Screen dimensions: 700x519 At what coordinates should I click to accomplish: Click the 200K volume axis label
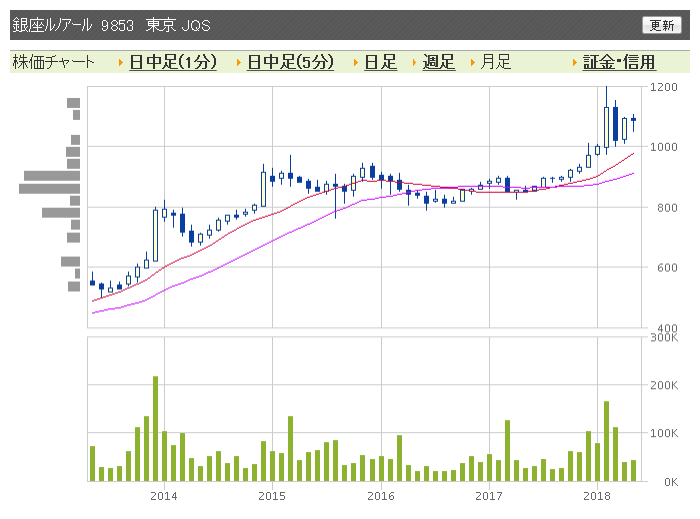click(x=664, y=385)
